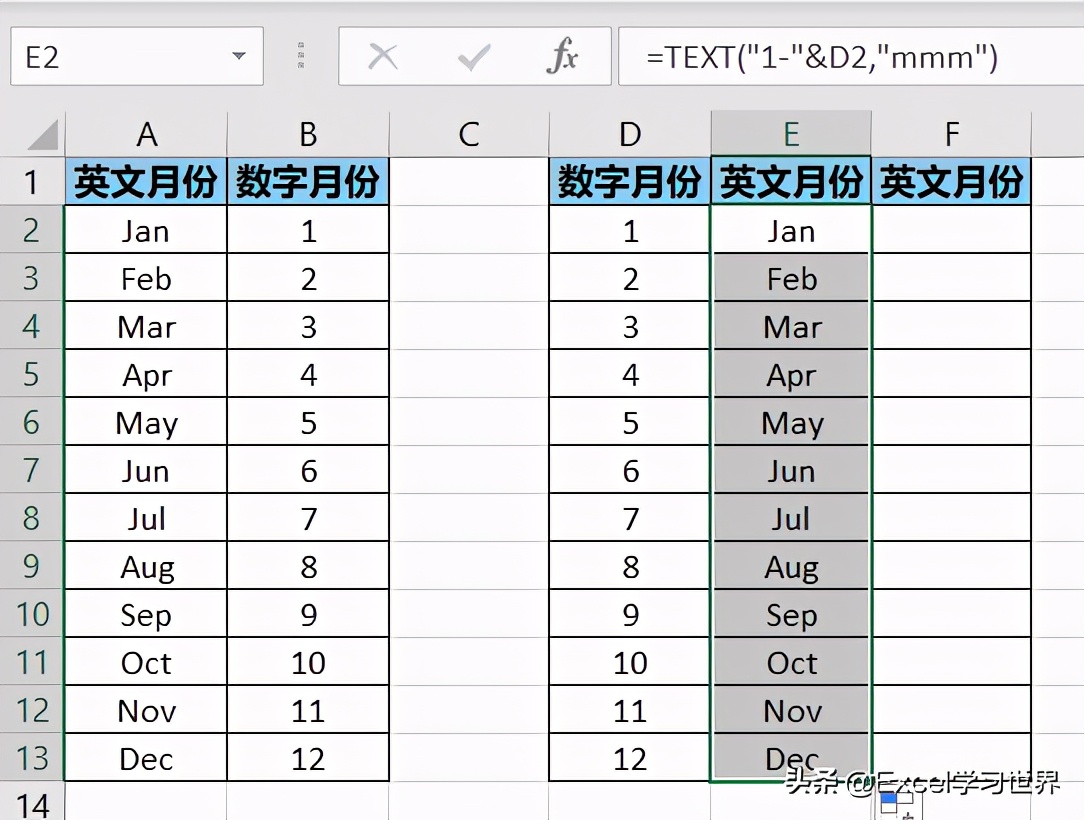
Task: Click active cell E2 containing Jan
Action: [x=791, y=230]
